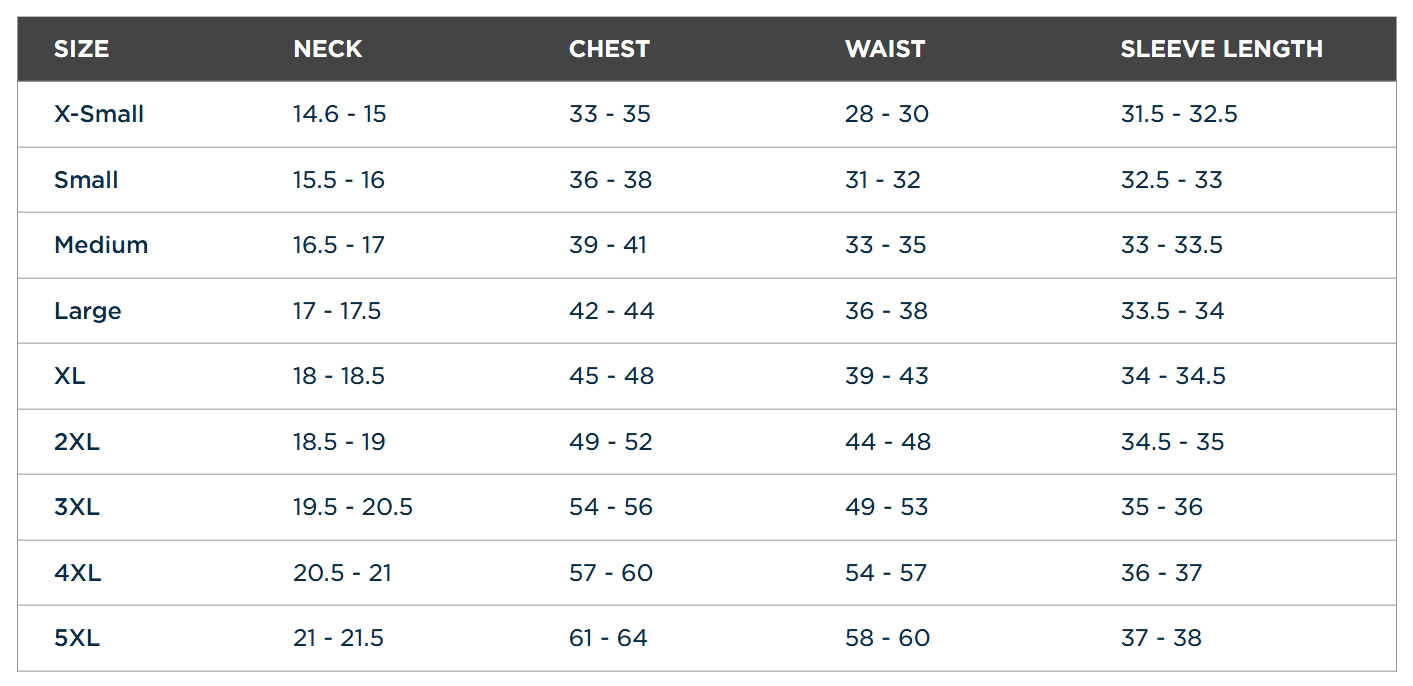Click the Large waist value 36 - 38
Image resolution: width=1413 pixels, height=686 pixels.
886,311
